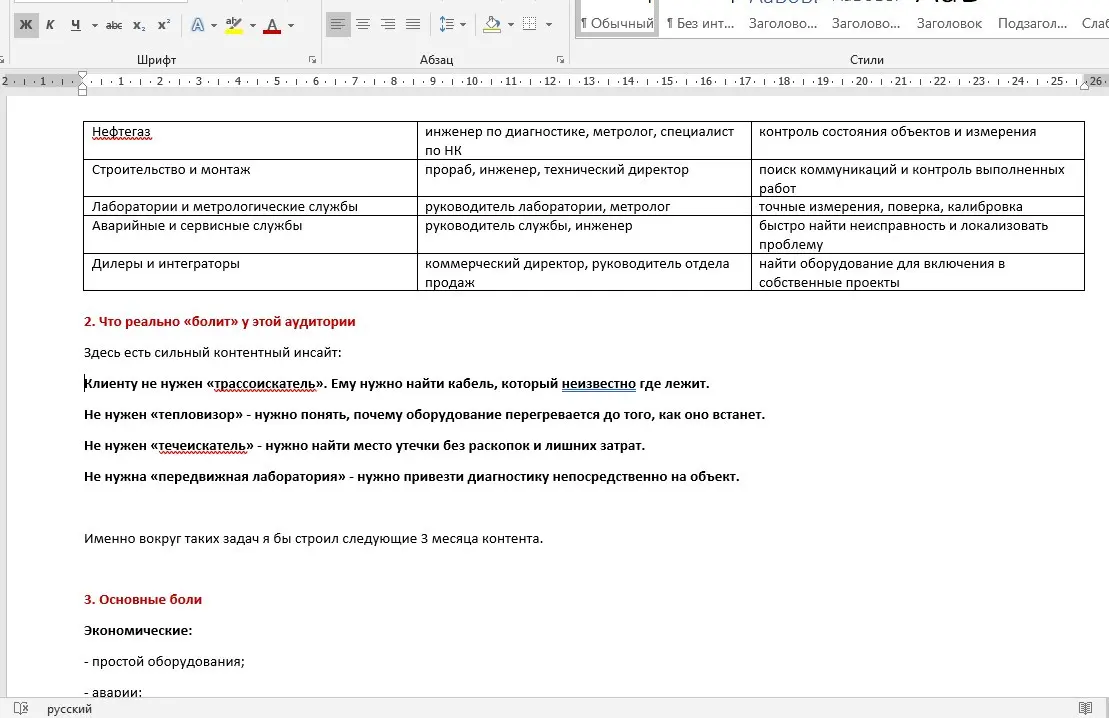Open font color dropdown arrow
The width and height of the screenshot is (1109, 718).
[x=291, y=25]
